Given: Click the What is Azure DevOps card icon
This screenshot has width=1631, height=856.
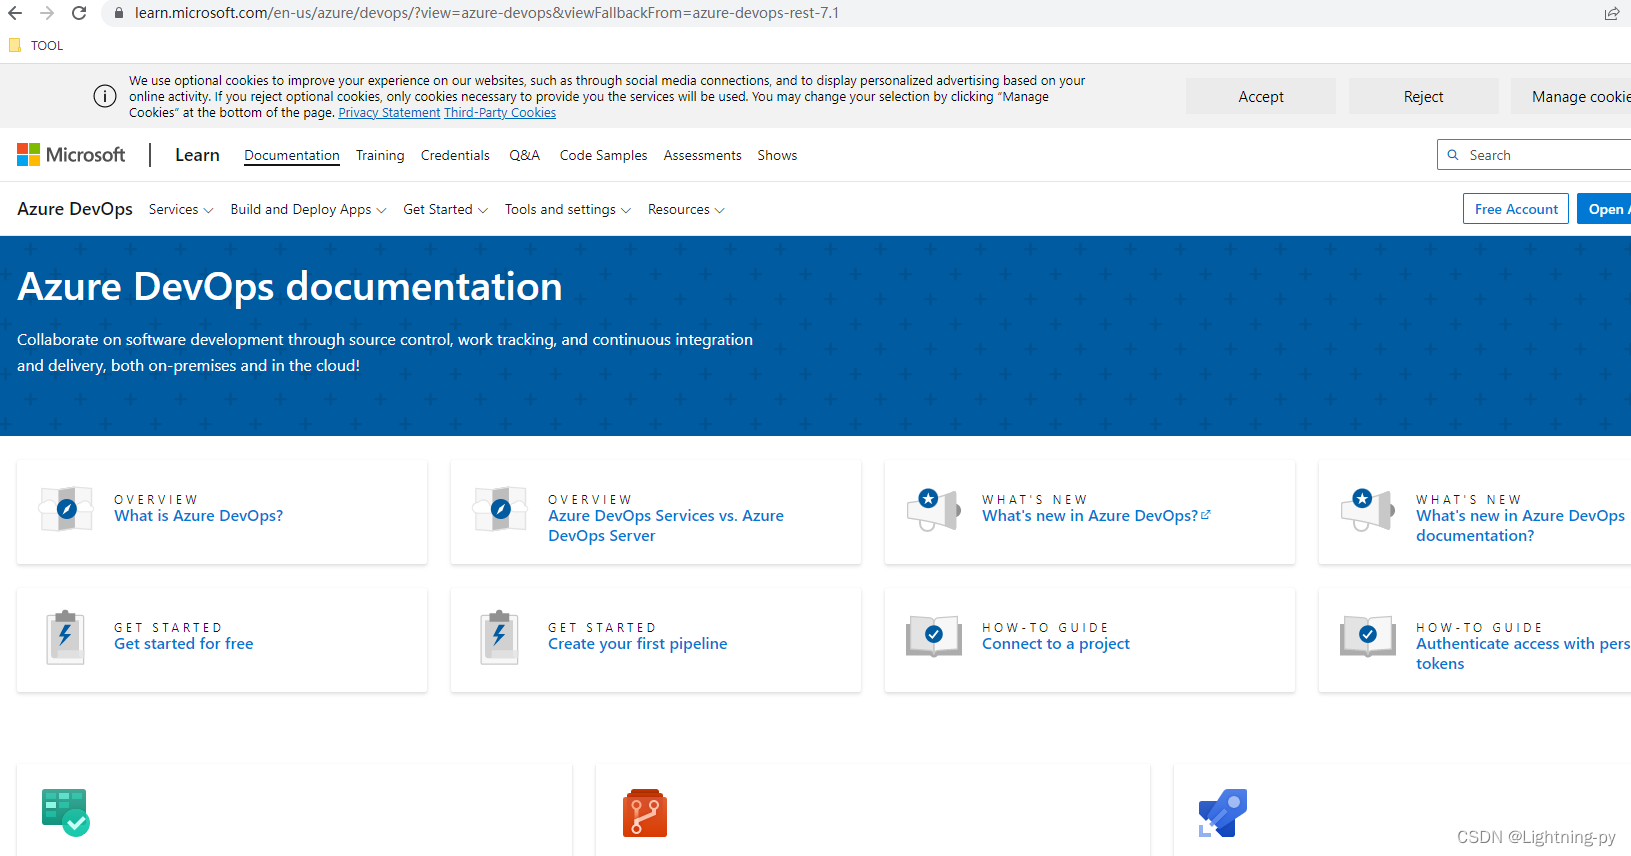Looking at the screenshot, I should tap(67, 509).
